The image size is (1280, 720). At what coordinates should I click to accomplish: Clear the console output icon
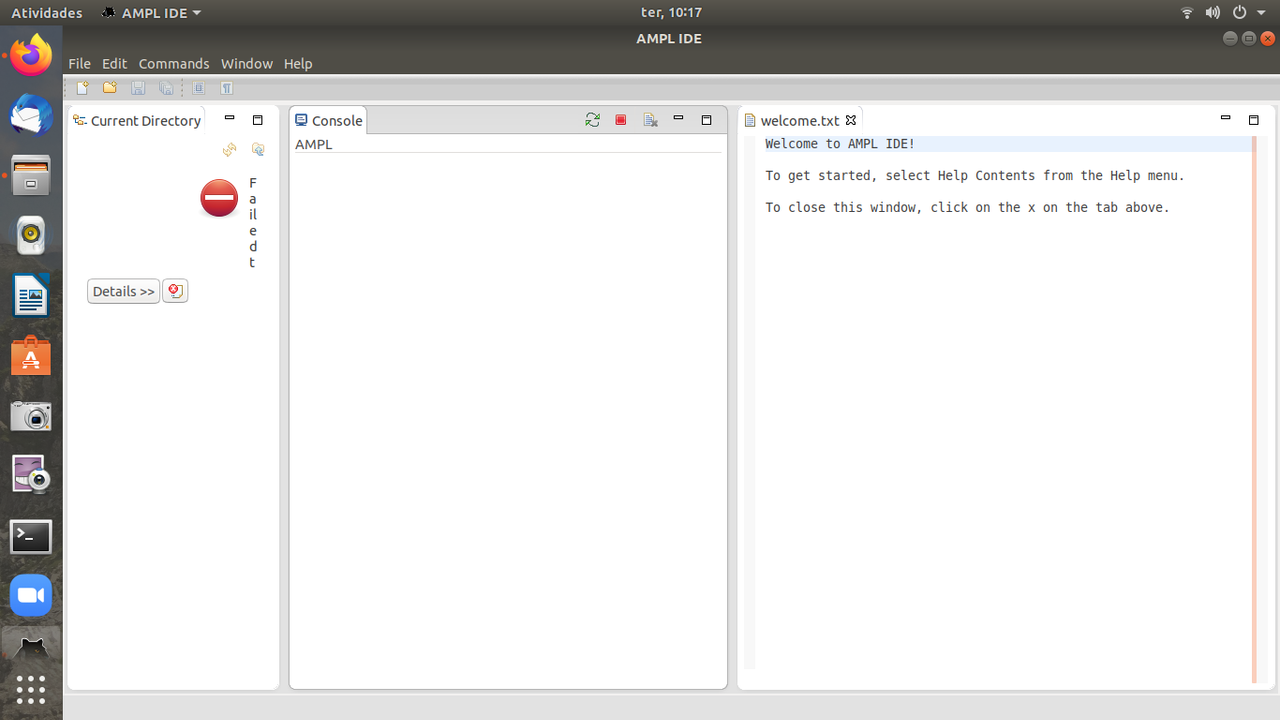(x=651, y=120)
